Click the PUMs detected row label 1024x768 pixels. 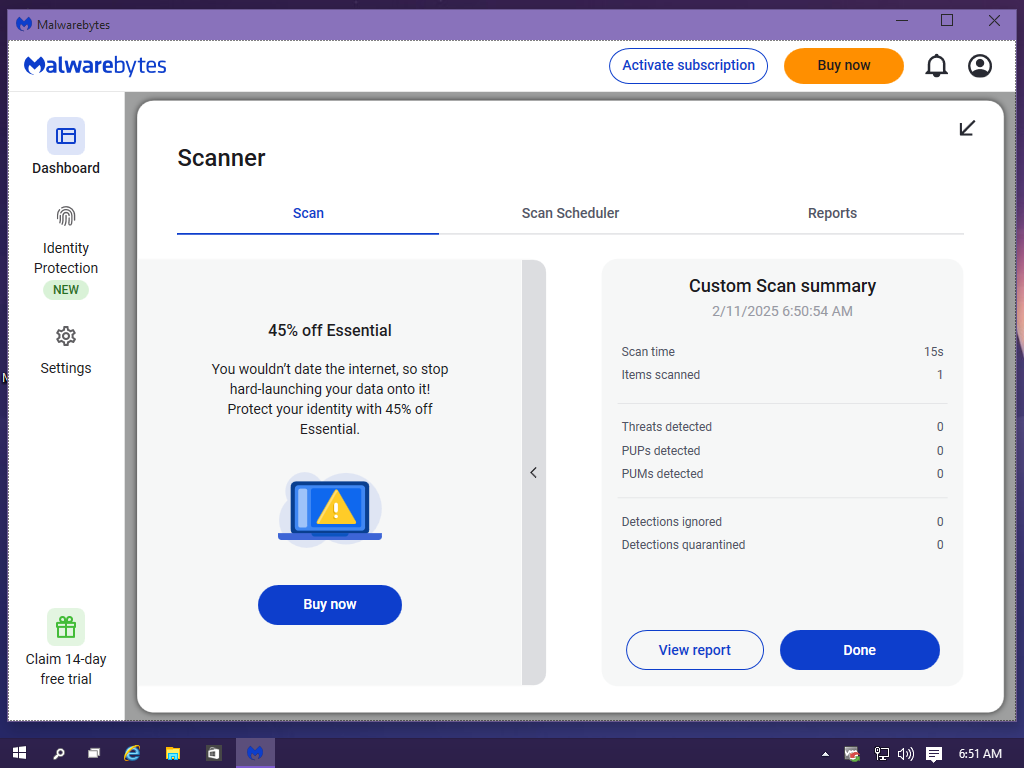[662, 474]
